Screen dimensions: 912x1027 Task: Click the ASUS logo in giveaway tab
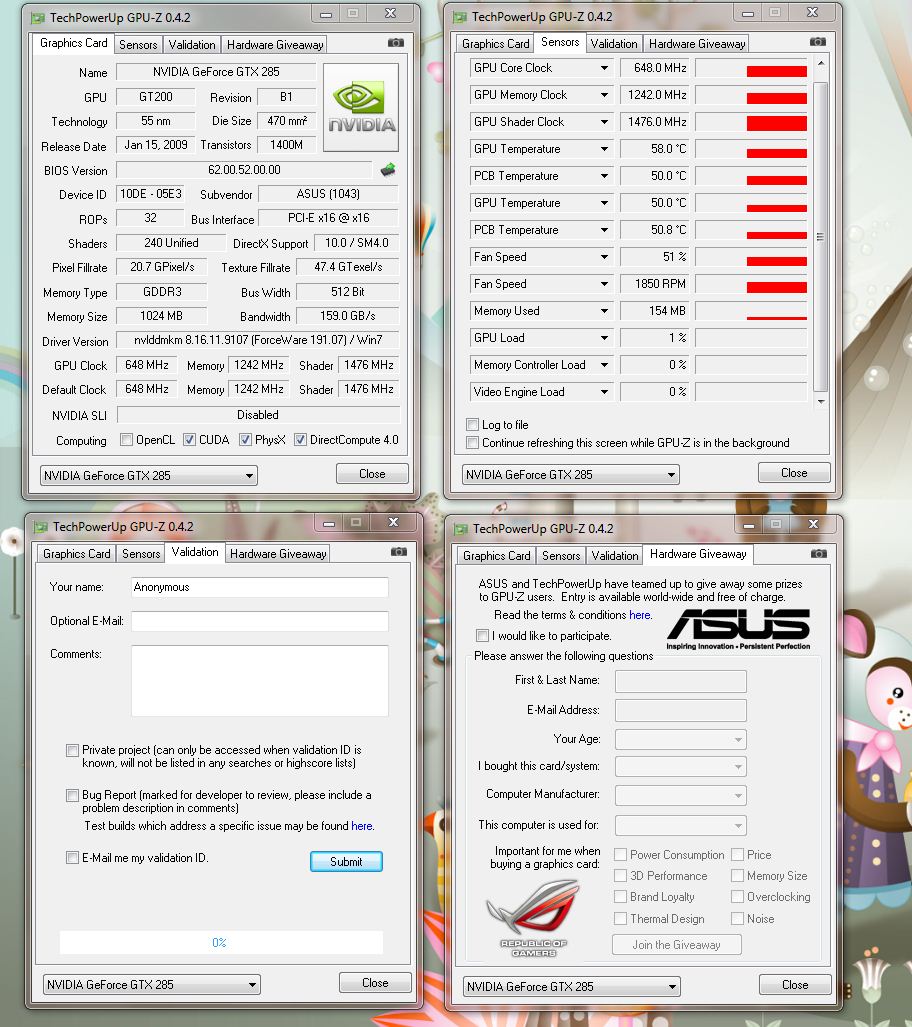tap(738, 629)
